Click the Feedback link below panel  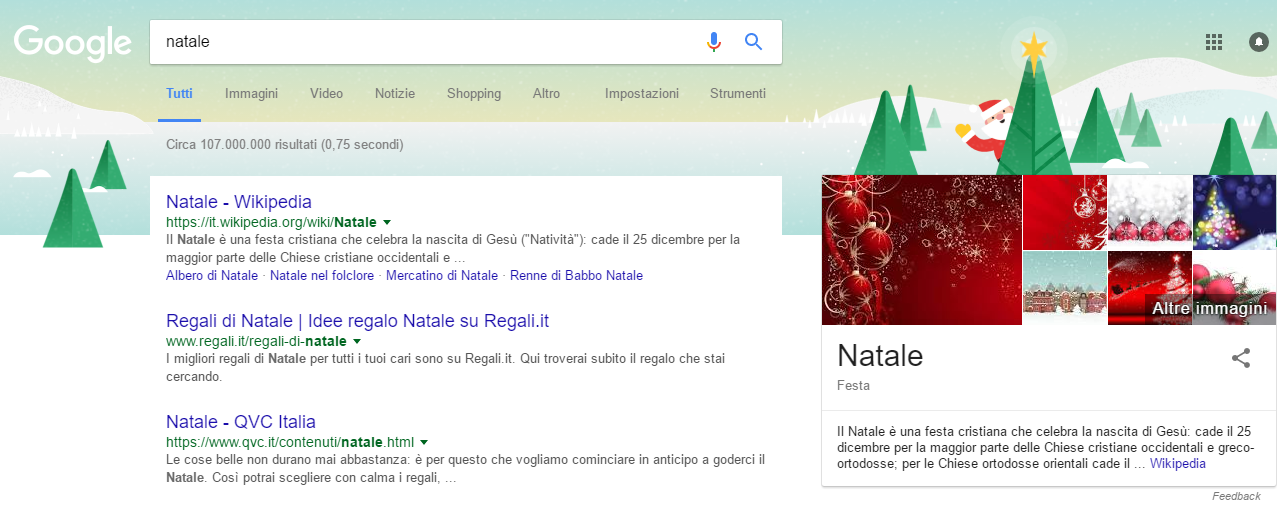1236,496
